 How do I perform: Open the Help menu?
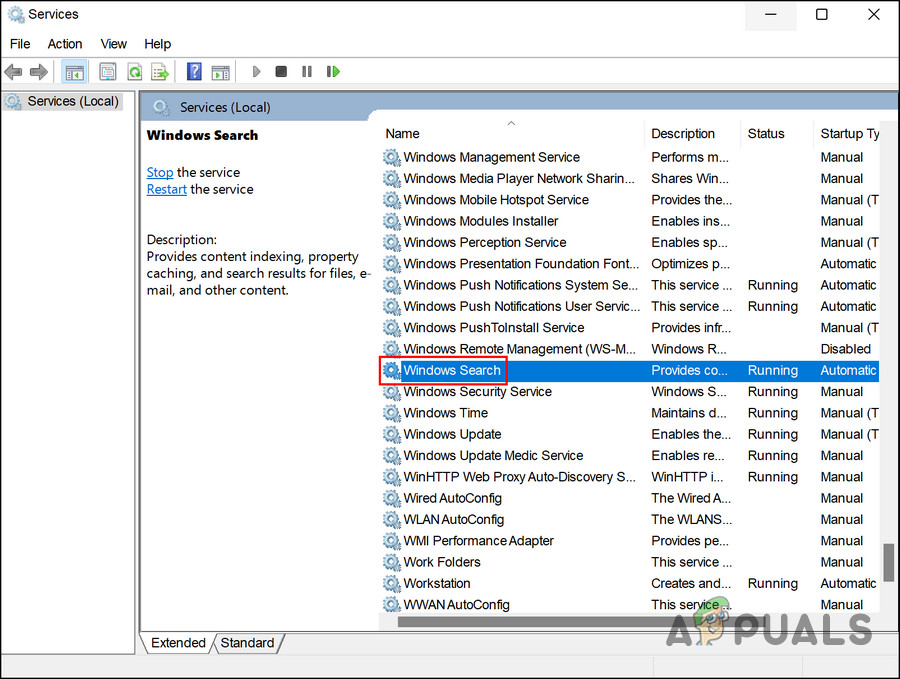pyautogui.click(x=157, y=44)
